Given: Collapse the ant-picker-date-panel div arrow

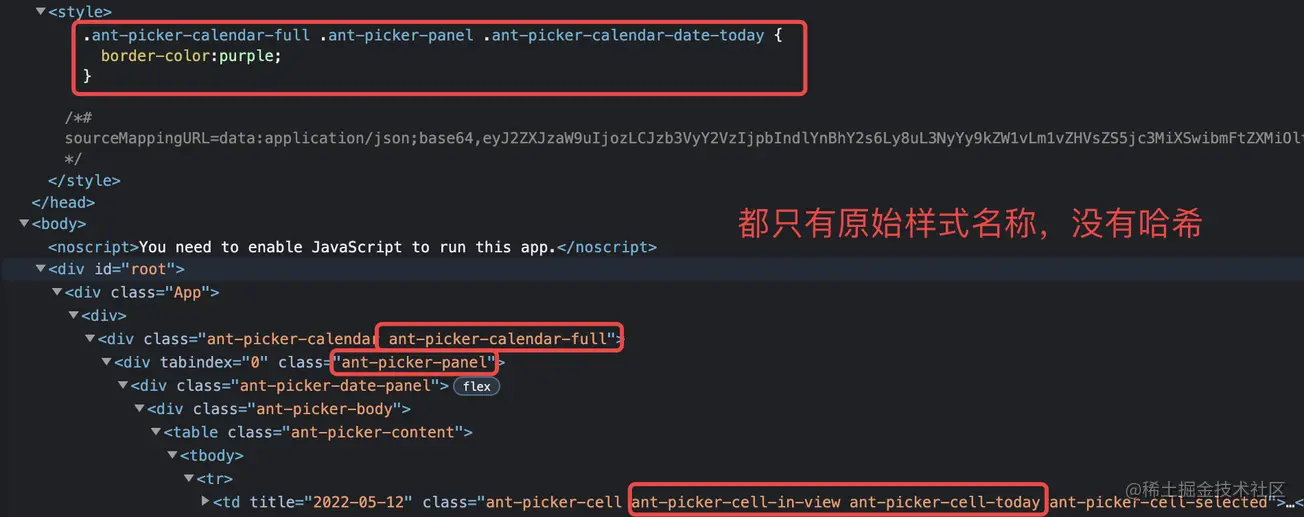Looking at the screenshot, I should click(124, 385).
